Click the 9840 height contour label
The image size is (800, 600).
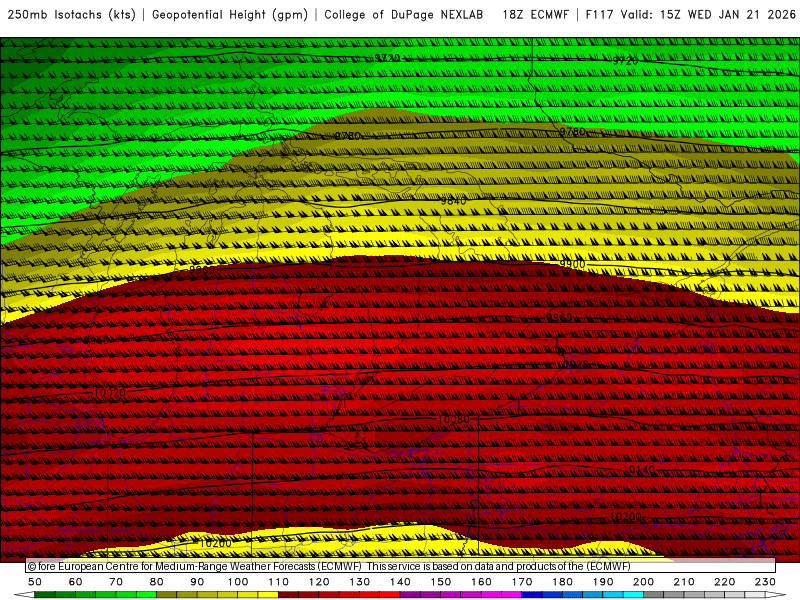click(x=453, y=201)
